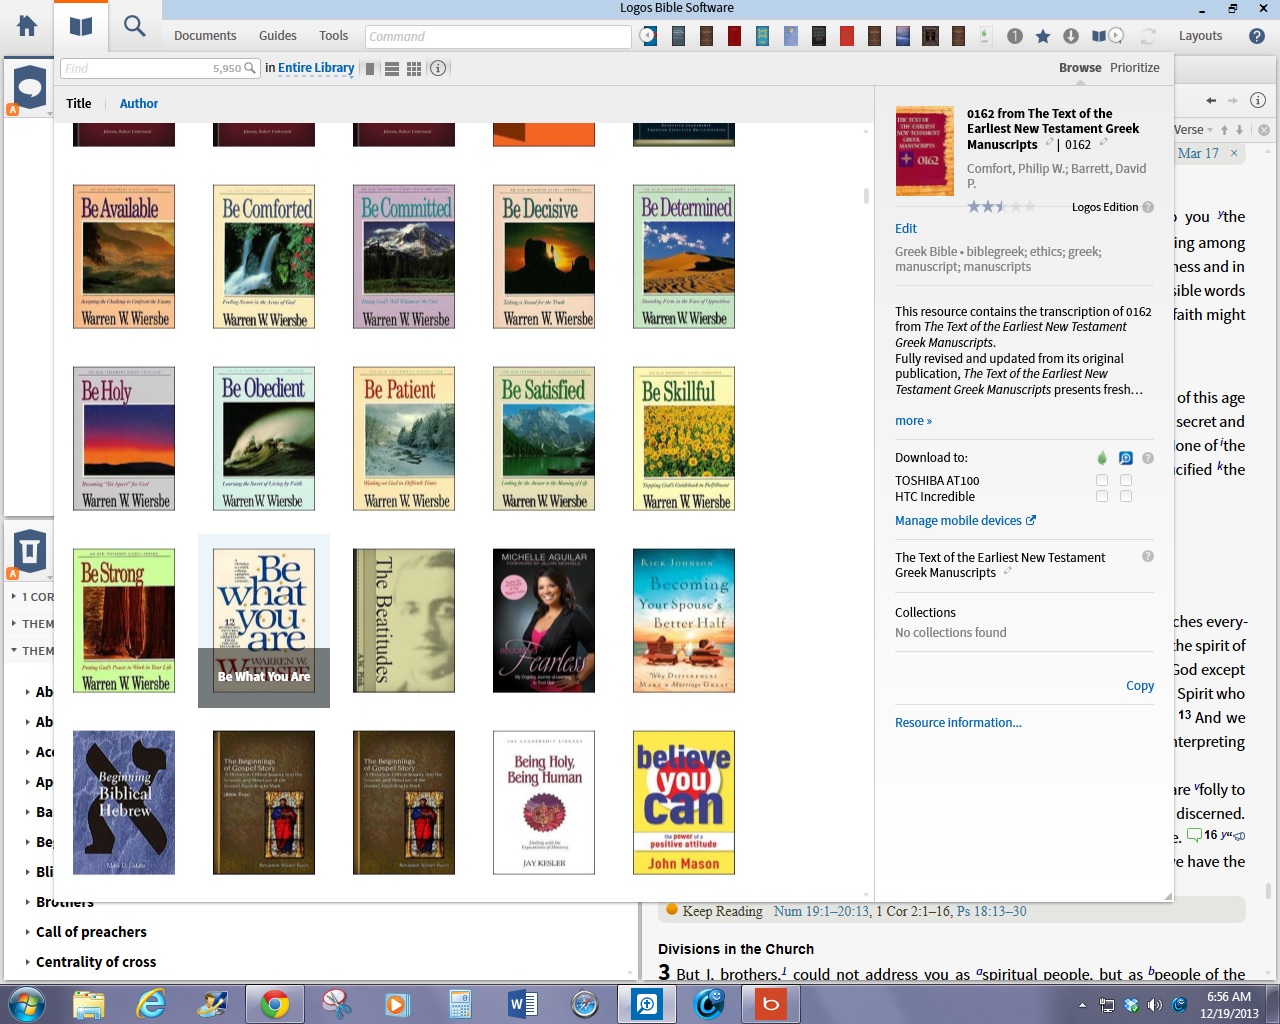
Task: Open the Help question mark icon
Action: pos(1257,36)
